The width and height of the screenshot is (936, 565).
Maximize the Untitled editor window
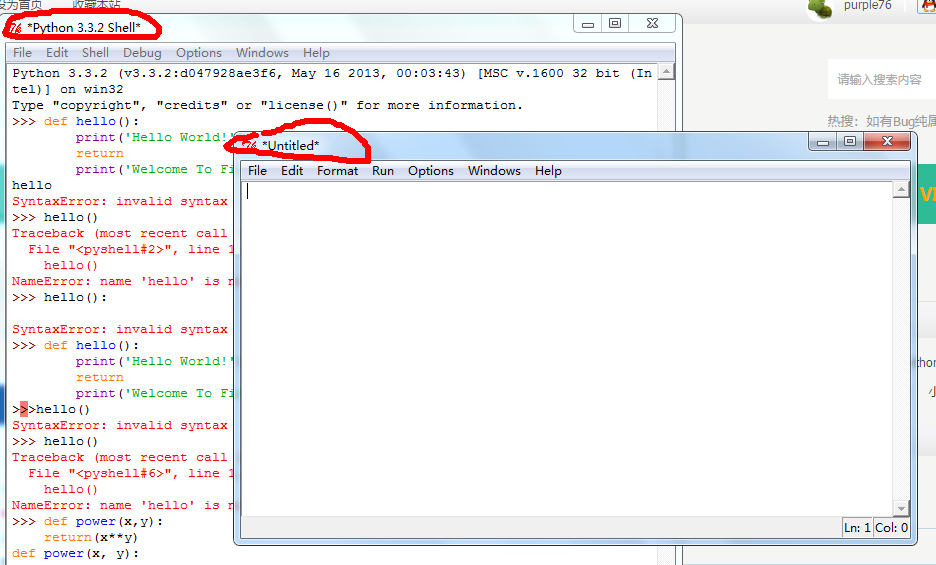click(849, 142)
